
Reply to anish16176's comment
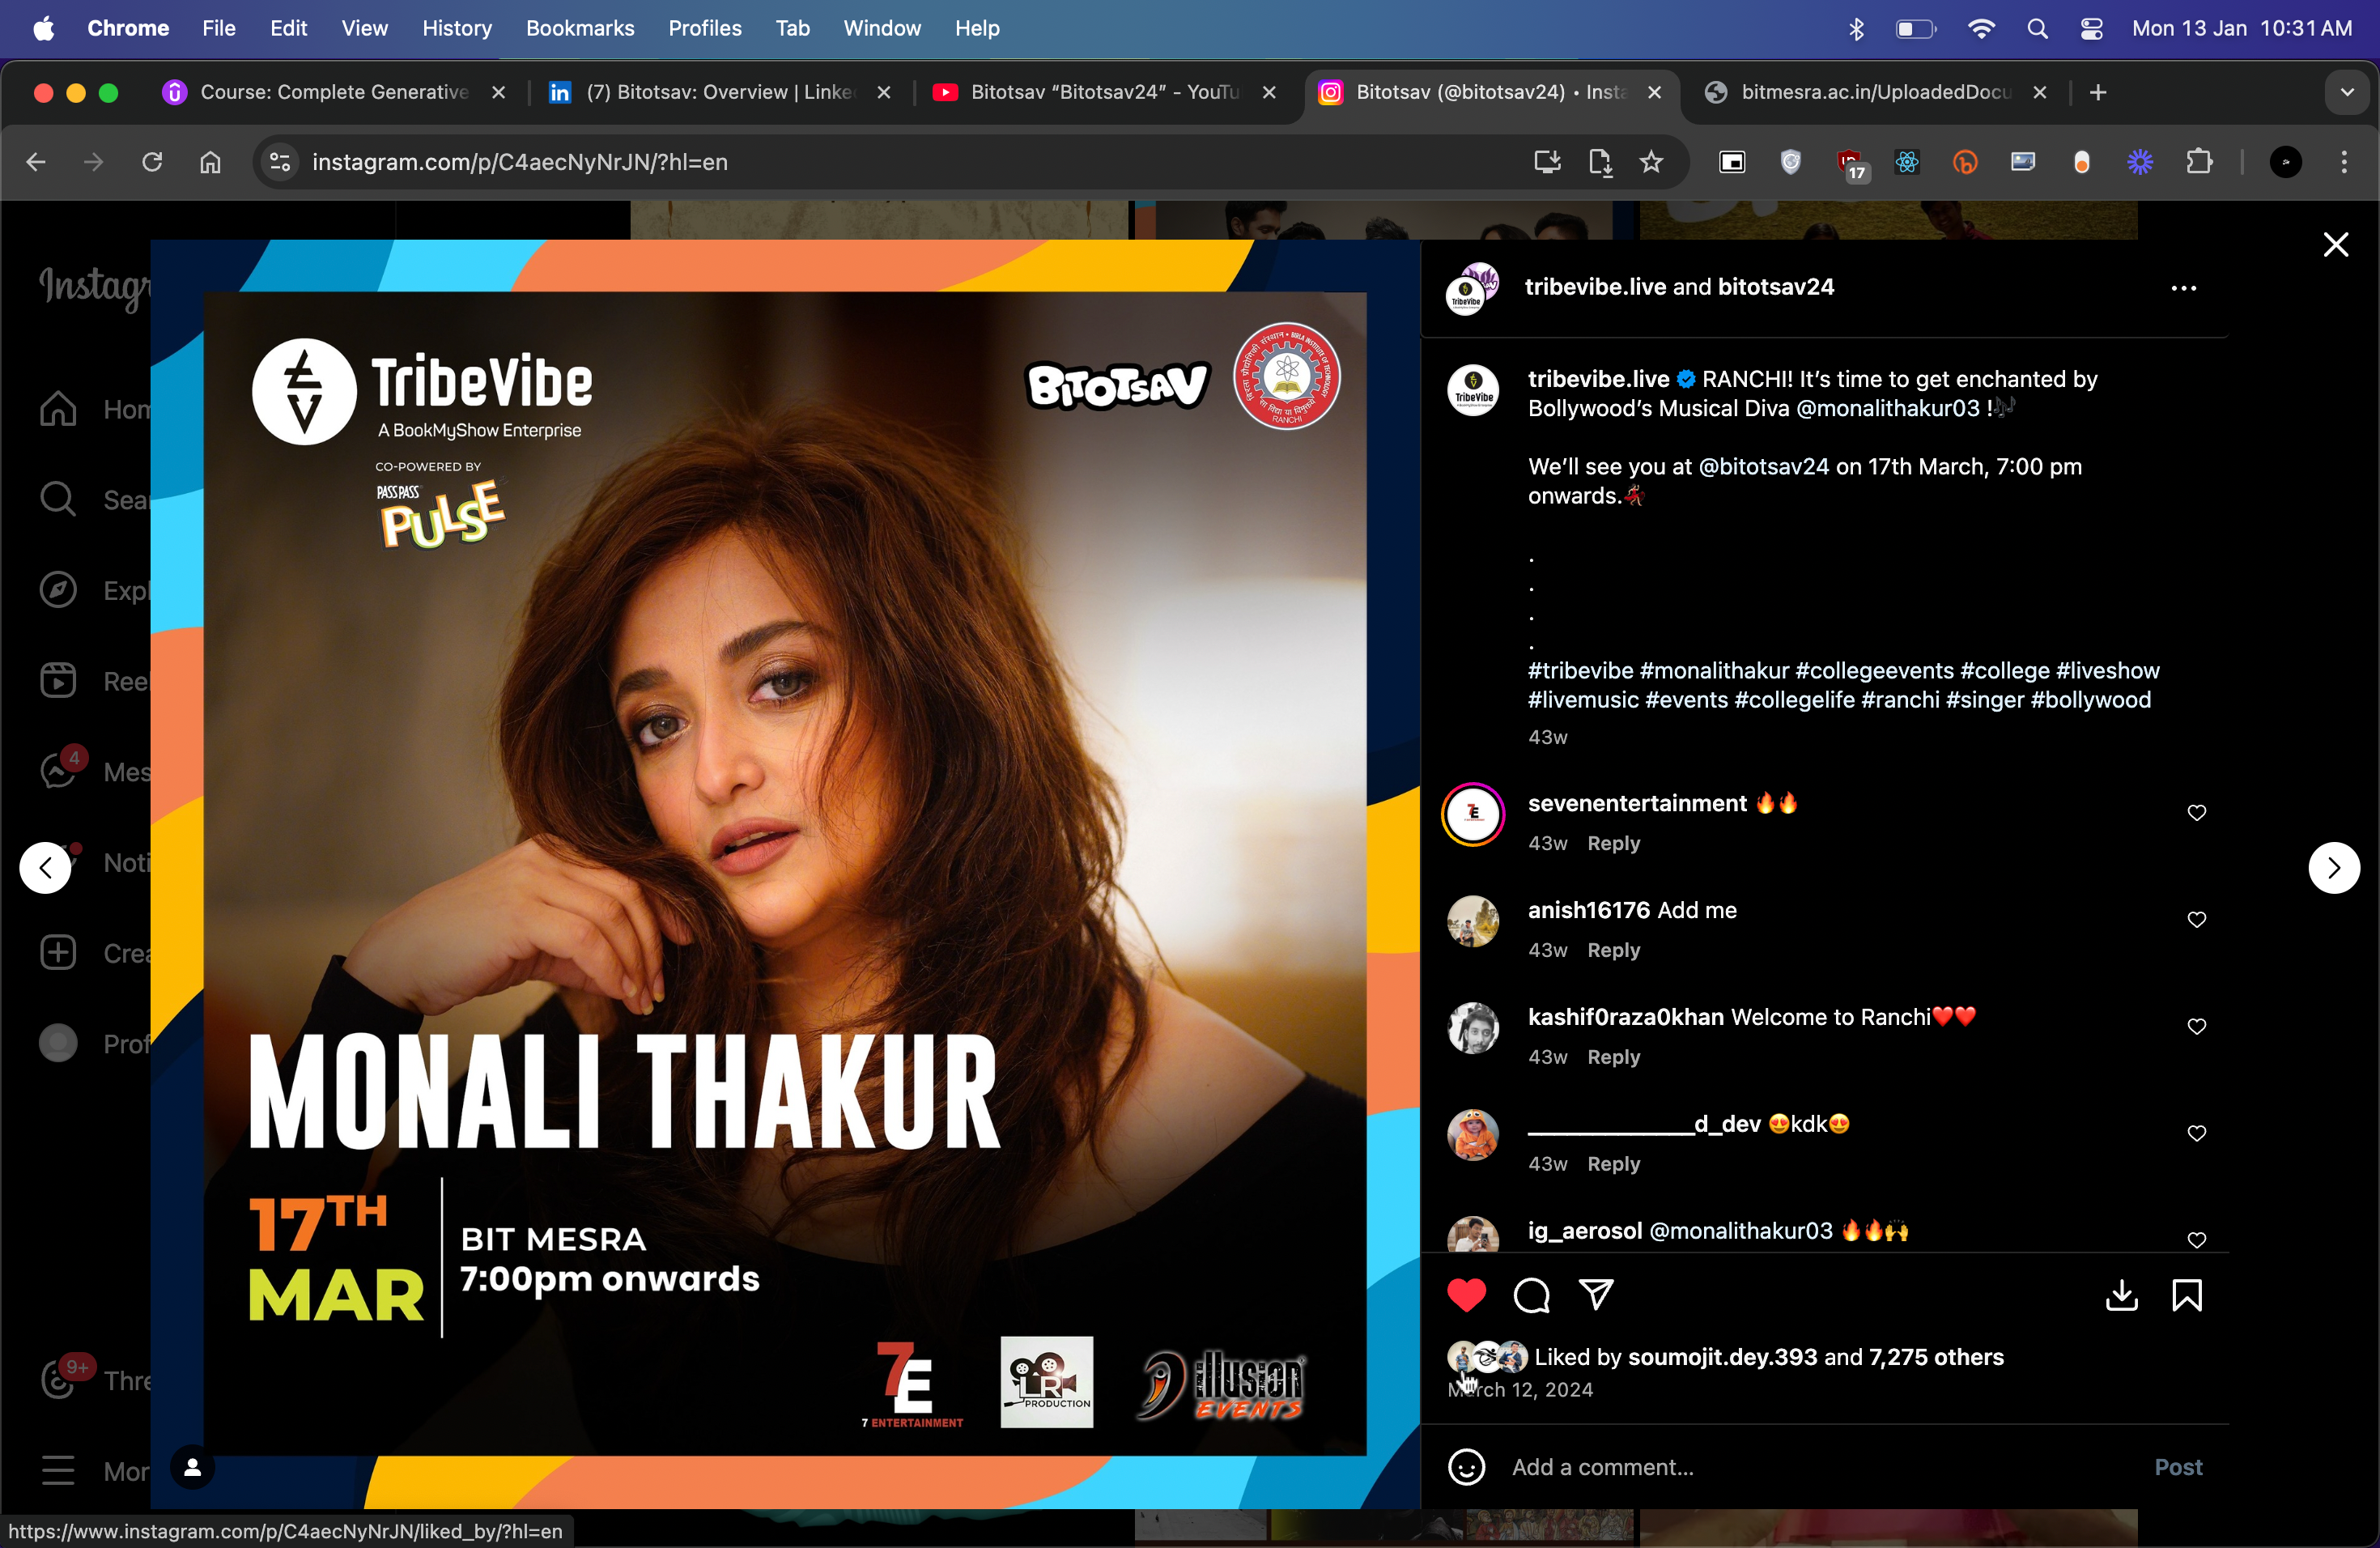(x=1613, y=950)
